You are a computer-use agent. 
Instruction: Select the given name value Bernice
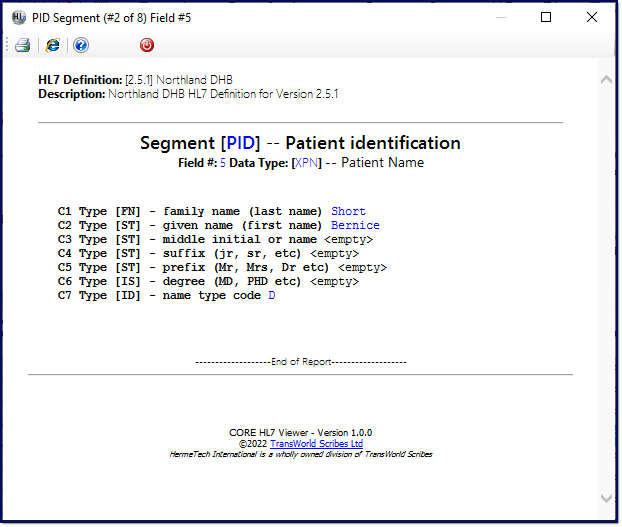tap(355, 225)
